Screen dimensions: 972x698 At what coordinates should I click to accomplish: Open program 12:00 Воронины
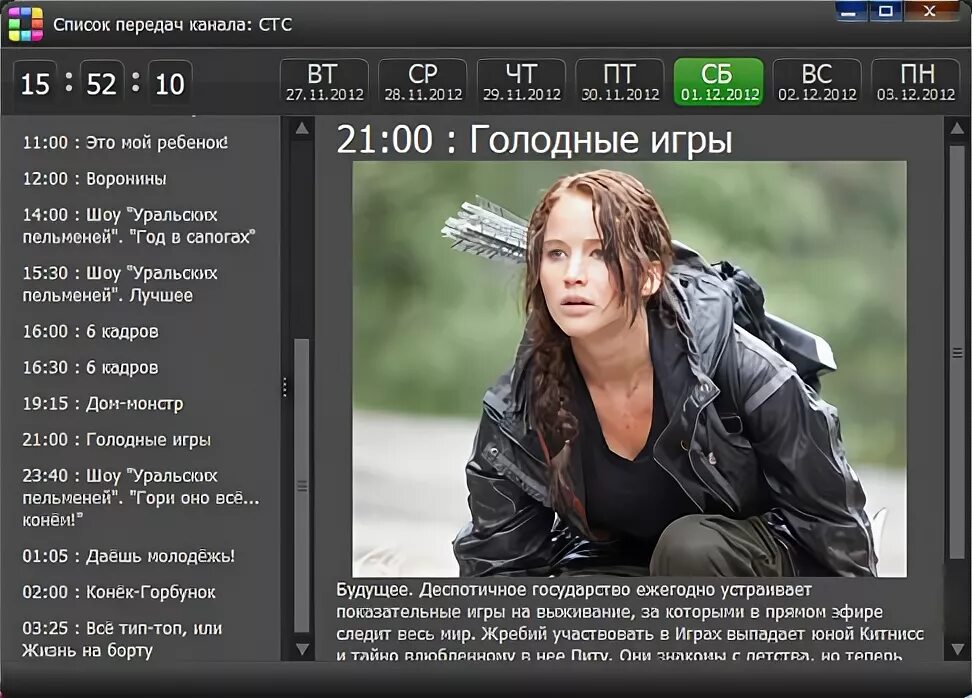pos(94,179)
